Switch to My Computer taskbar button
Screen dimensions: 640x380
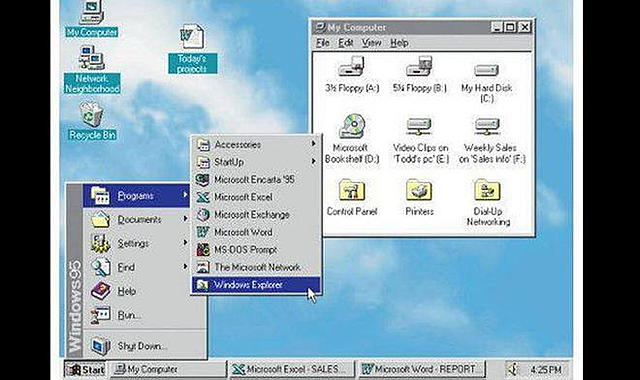coord(169,369)
